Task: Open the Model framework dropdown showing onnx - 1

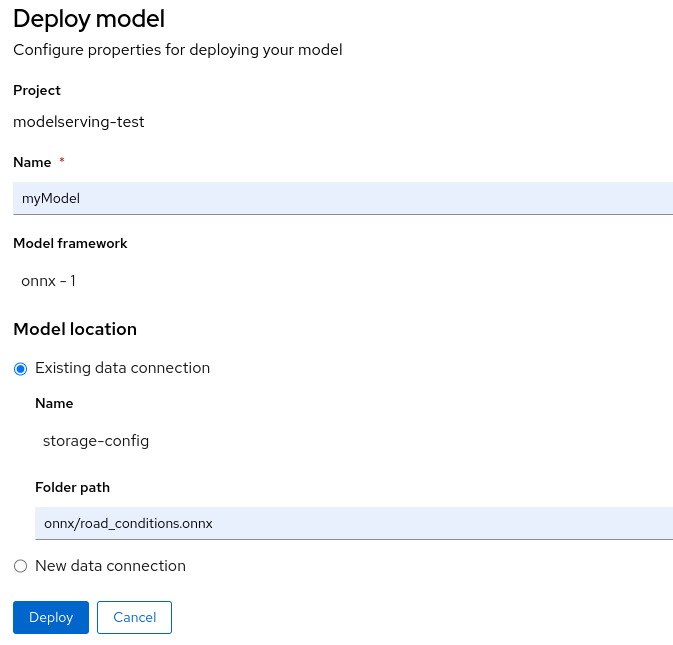Action: pyautogui.click(x=48, y=281)
